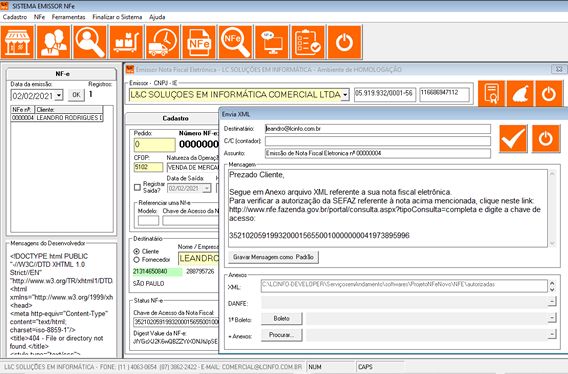Click the CNPJ 05.919.932/0001-56 field

point(385,94)
